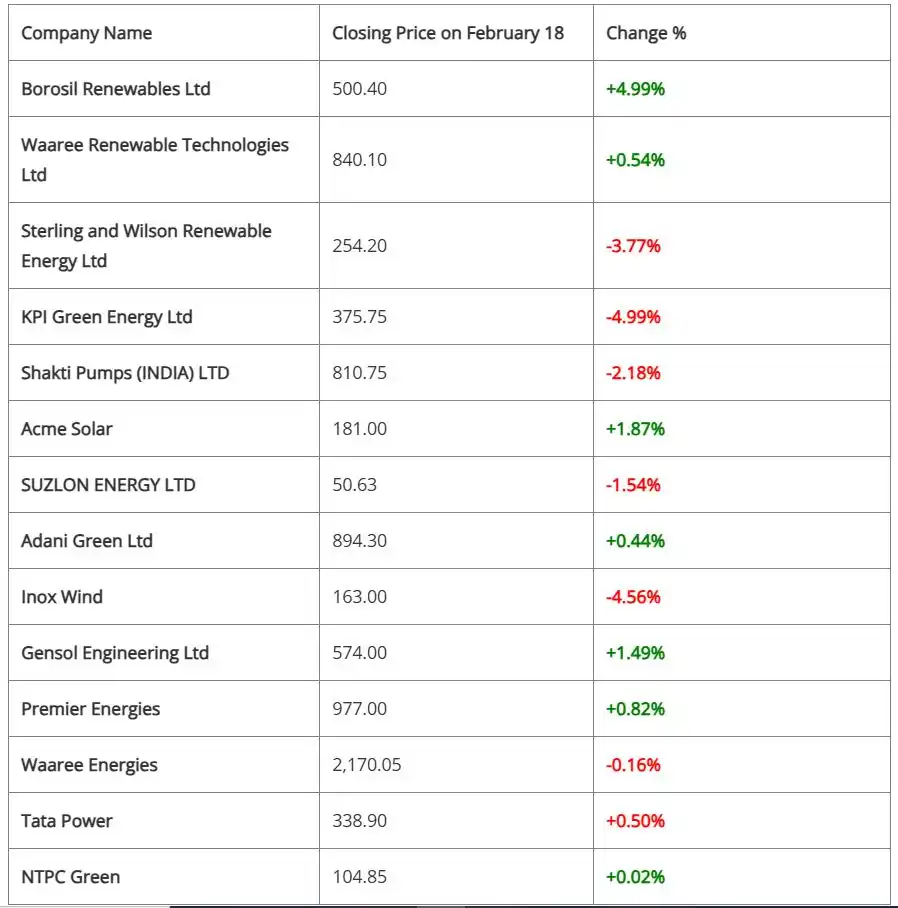Select Shakti Pumps (INDIA) LTD row name
898x908 pixels.
coord(125,373)
